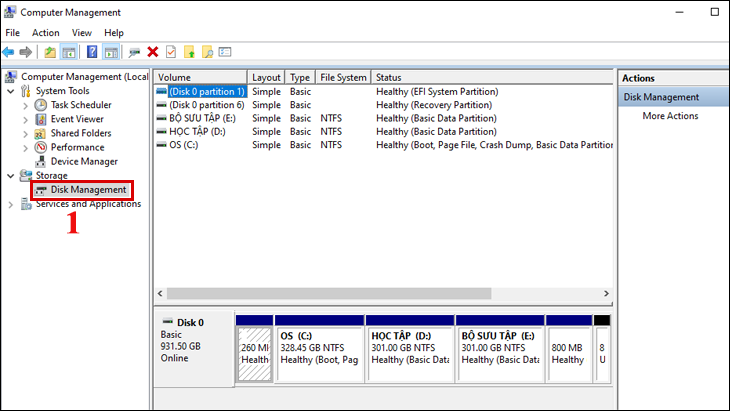Sort by the Status column header
The width and height of the screenshot is (730, 411).
coord(492,77)
